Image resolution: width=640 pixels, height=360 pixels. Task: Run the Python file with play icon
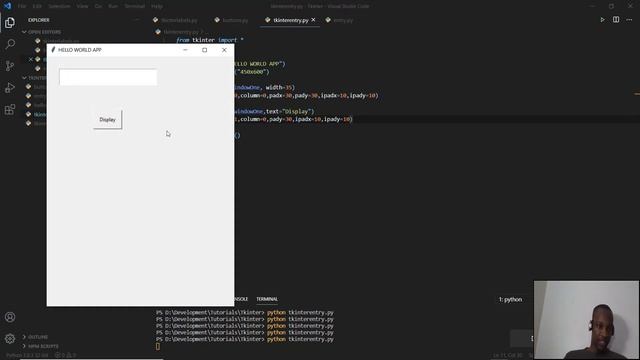pyautogui.click(x=602, y=20)
